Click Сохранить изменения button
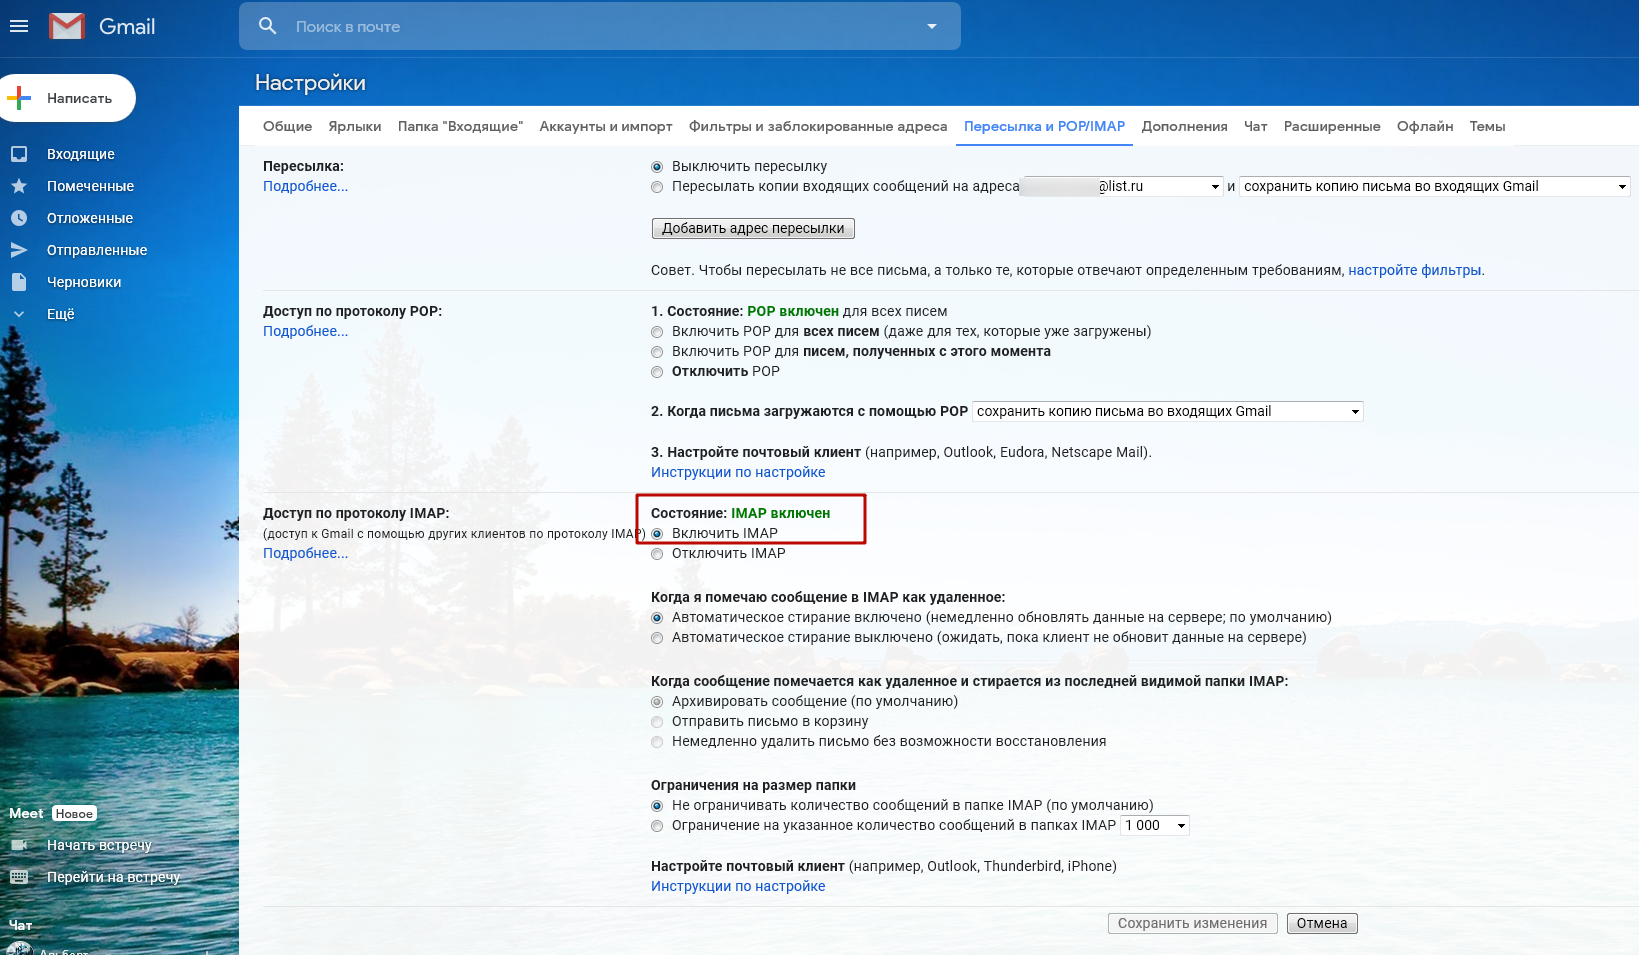The width and height of the screenshot is (1639, 955). 1192,923
